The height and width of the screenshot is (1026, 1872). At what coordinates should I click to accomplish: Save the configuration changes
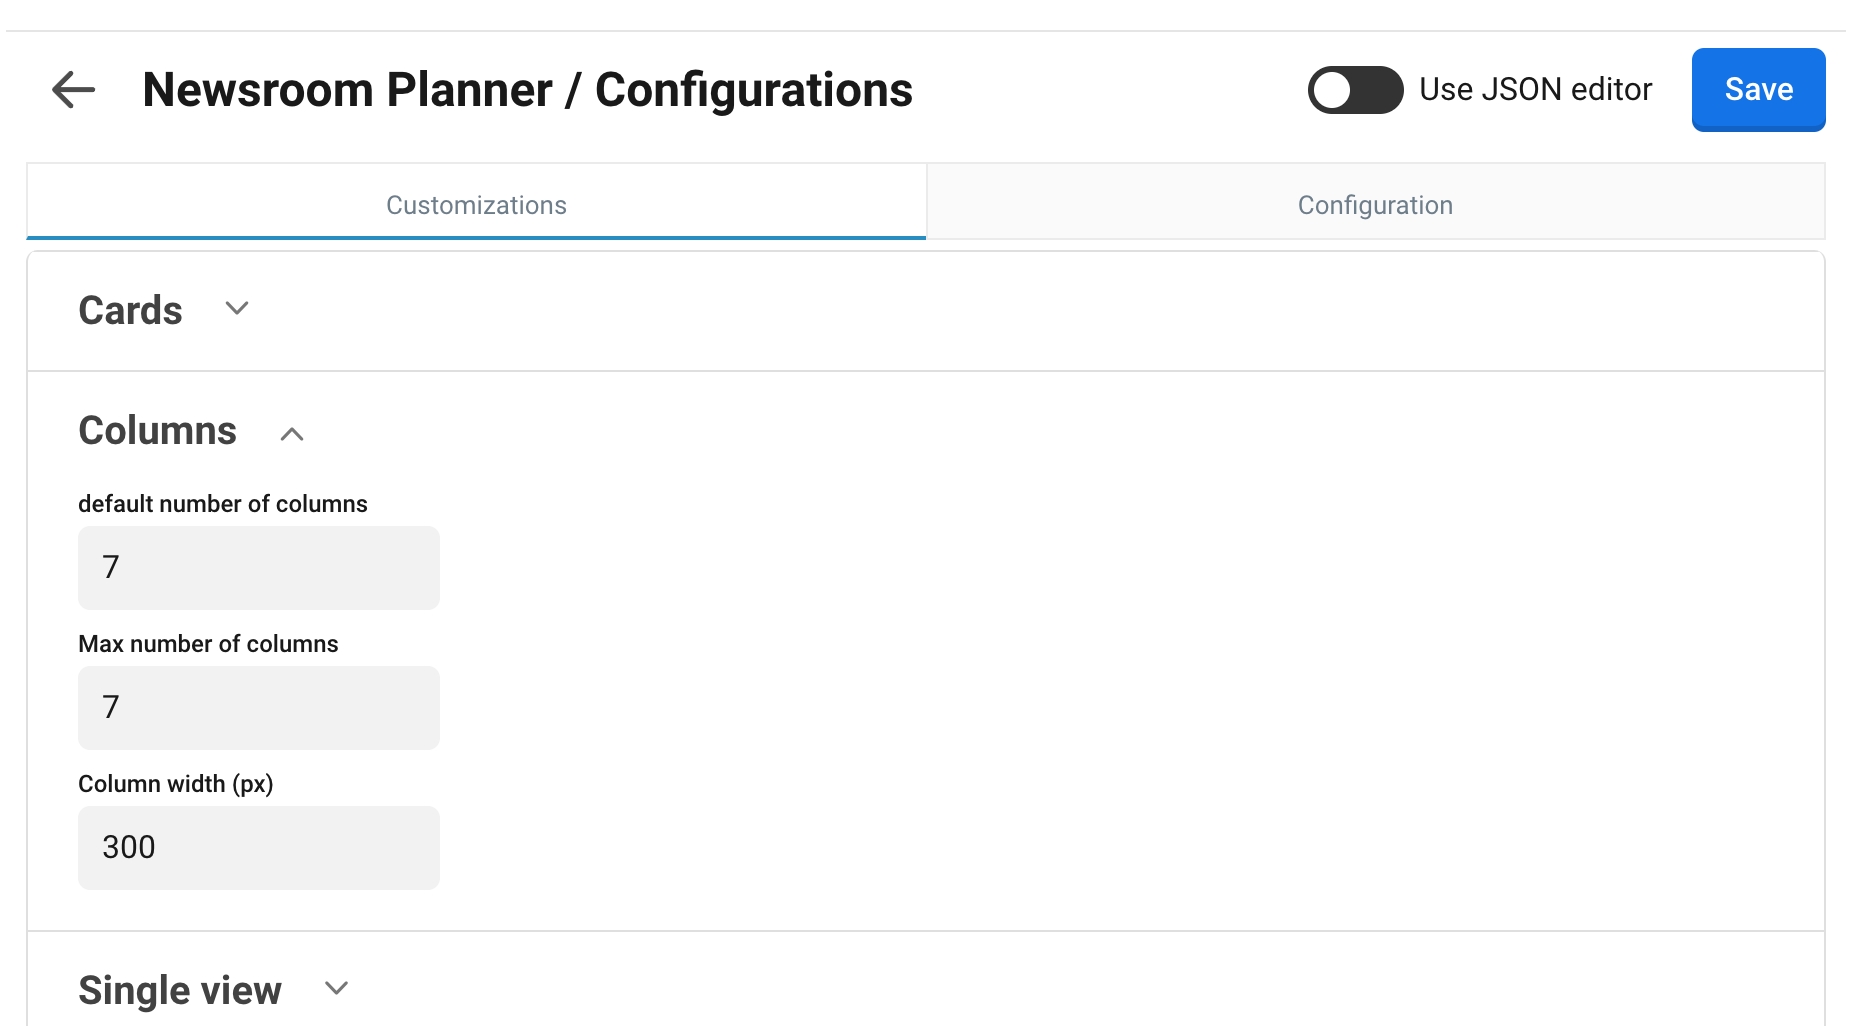pos(1757,90)
